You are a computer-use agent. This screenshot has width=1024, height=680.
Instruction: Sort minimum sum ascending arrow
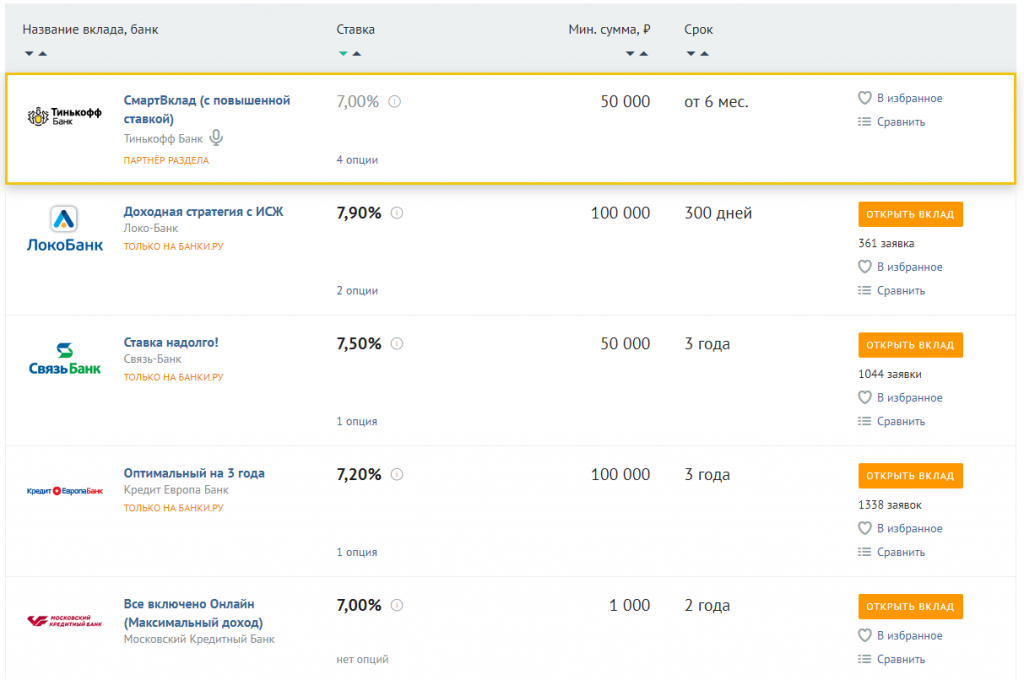pos(644,54)
